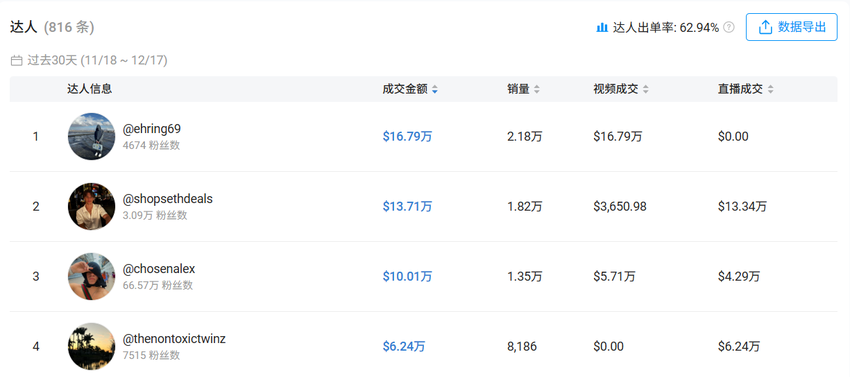The height and width of the screenshot is (377, 850).
Task: Click help icon next to 达人出单率
Action: pyautogui.click(x=729, y=27)
